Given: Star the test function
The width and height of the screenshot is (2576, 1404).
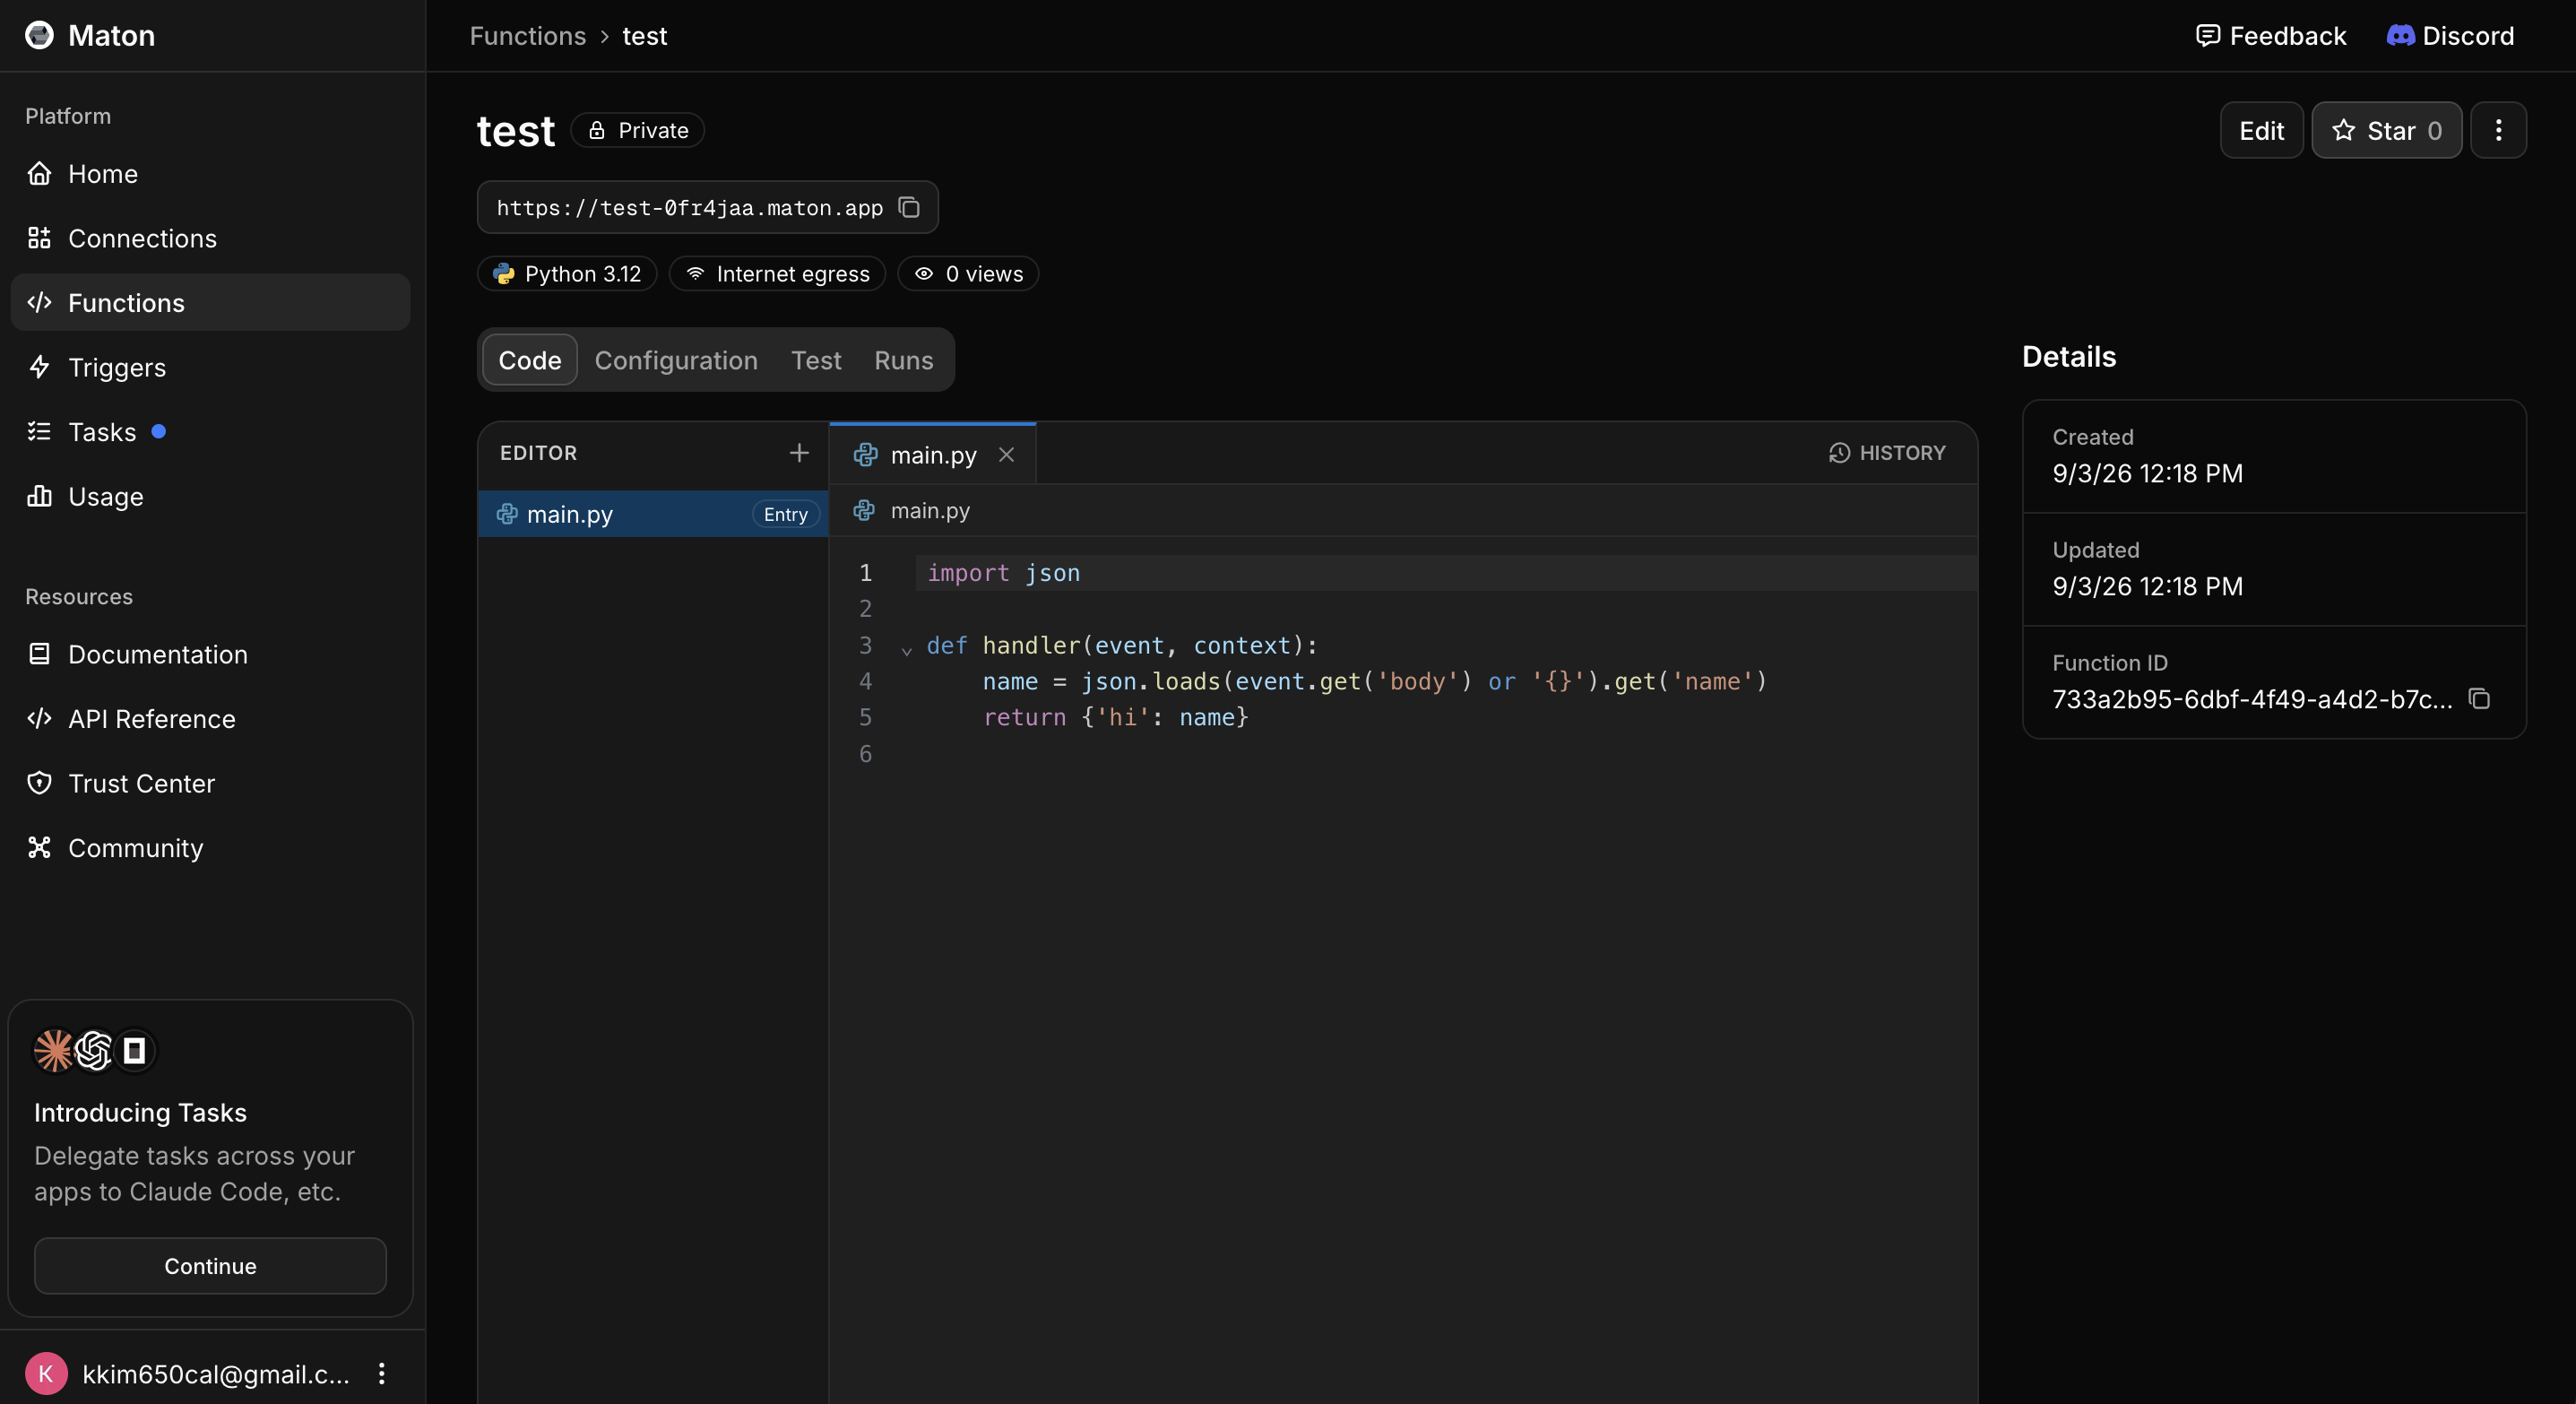Looking at the screenshot, I should click(x=2386, y=130).
